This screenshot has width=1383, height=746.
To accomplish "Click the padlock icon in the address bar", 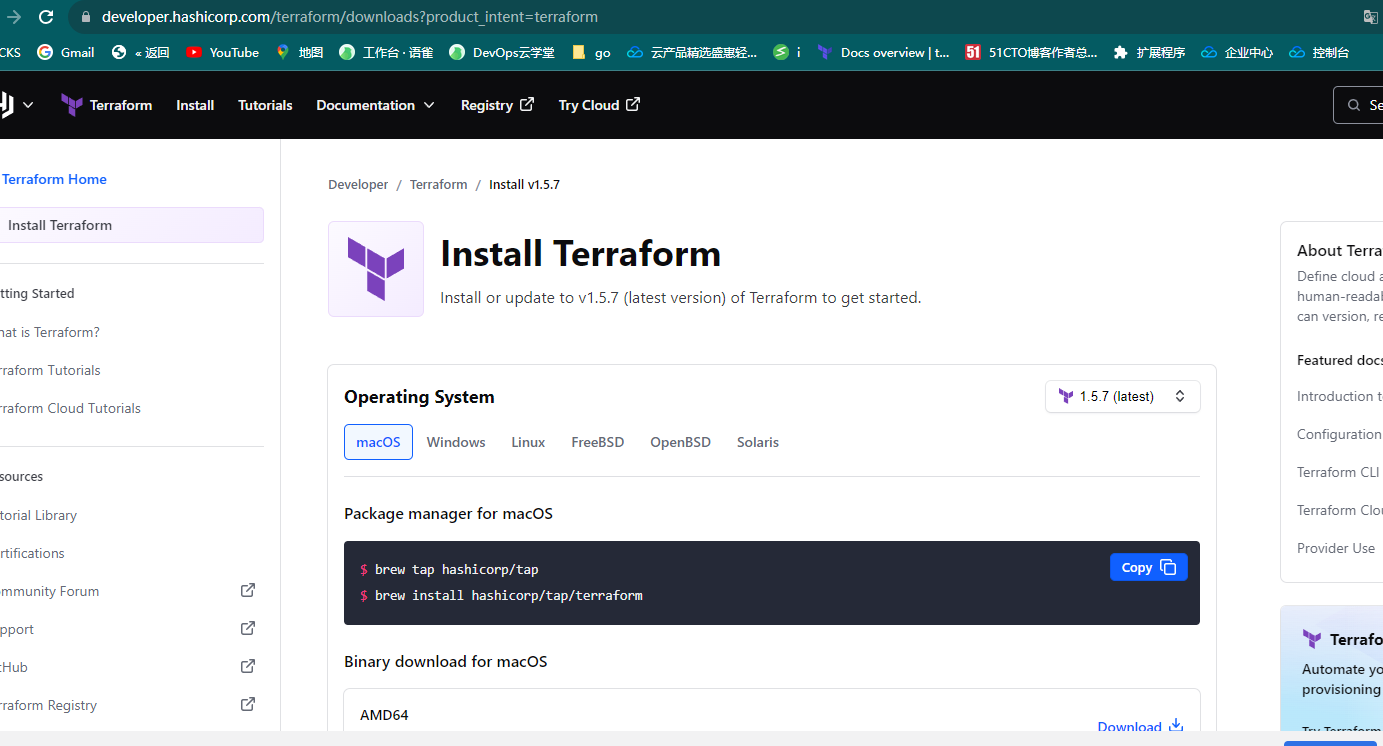I will tap(86, 16).
